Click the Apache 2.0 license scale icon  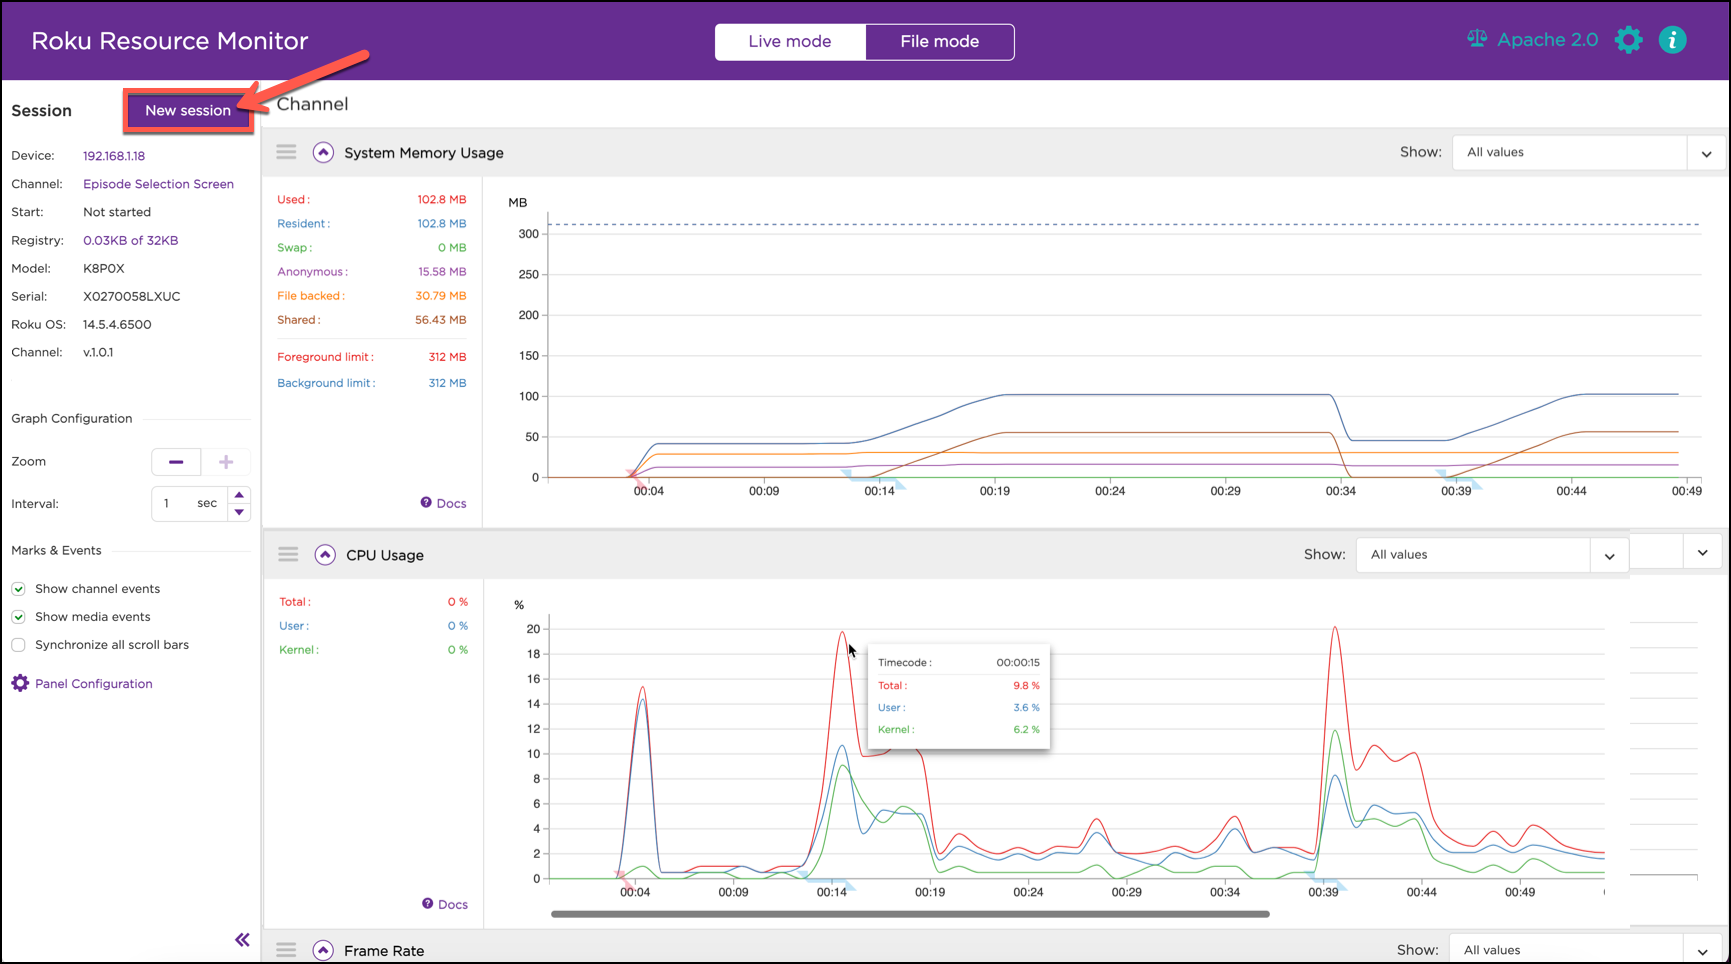(1476, 39)
